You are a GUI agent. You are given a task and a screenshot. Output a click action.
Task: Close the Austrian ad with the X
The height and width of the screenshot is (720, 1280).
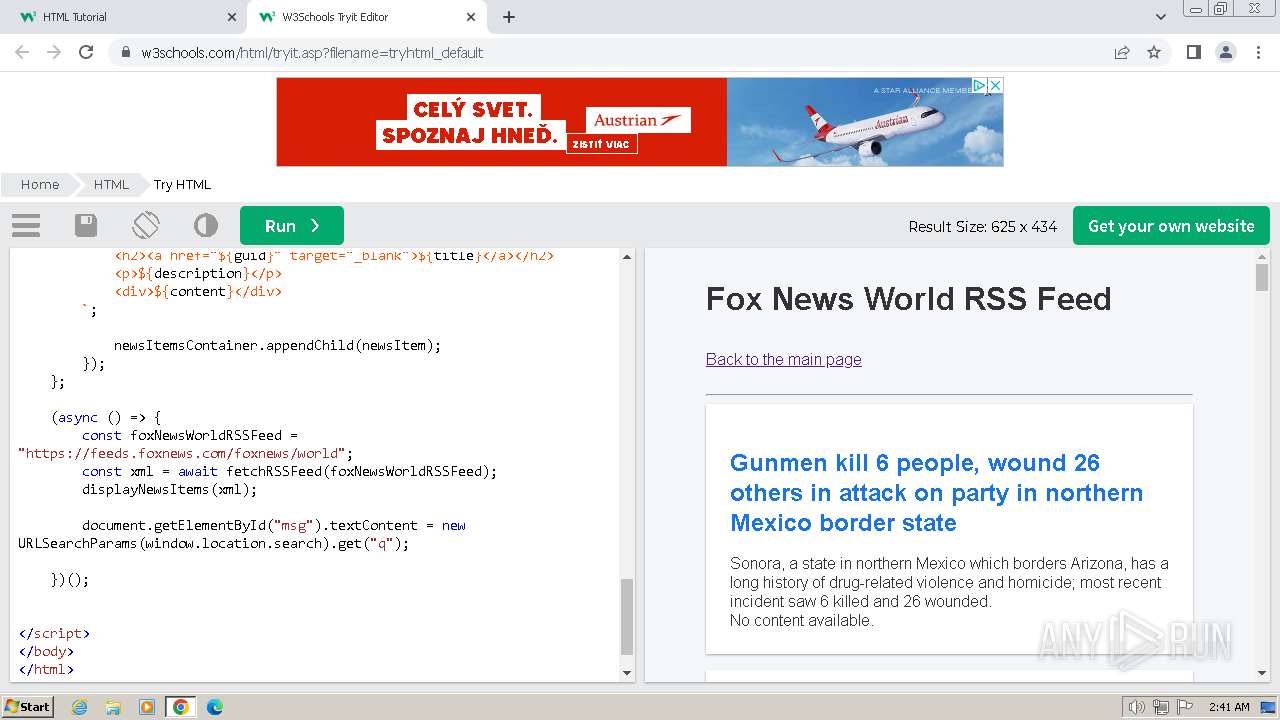coord(995,86)
